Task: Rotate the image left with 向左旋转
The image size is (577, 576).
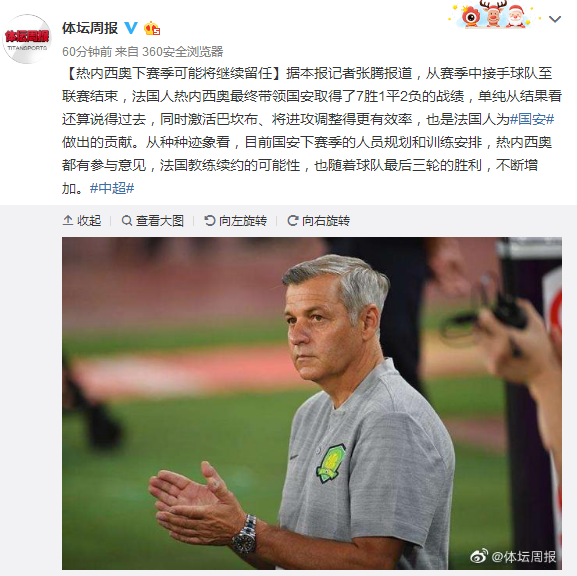Action: 236,220
